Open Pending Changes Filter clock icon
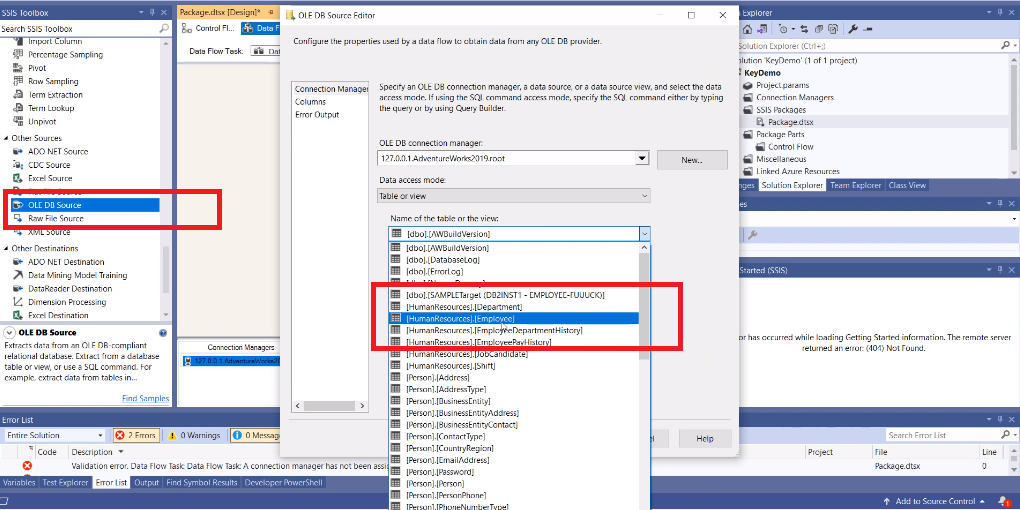The width and height of the screenshot is (1020, 510). pos(784,29)
